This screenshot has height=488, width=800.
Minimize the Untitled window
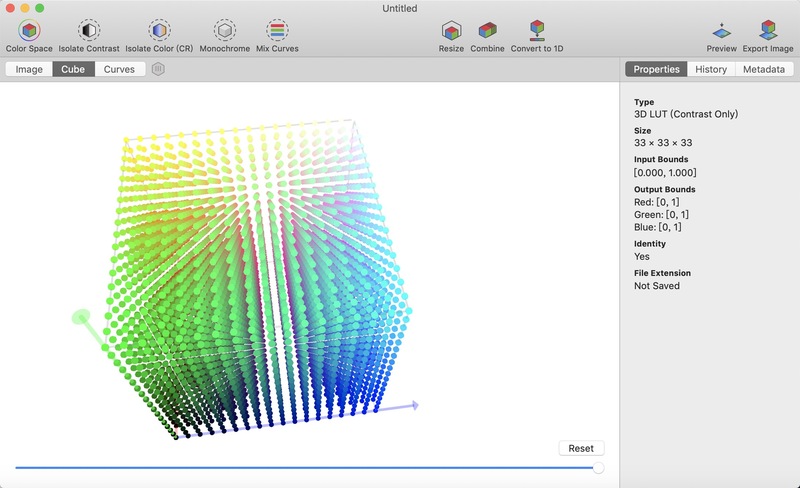tap(24, 8)
